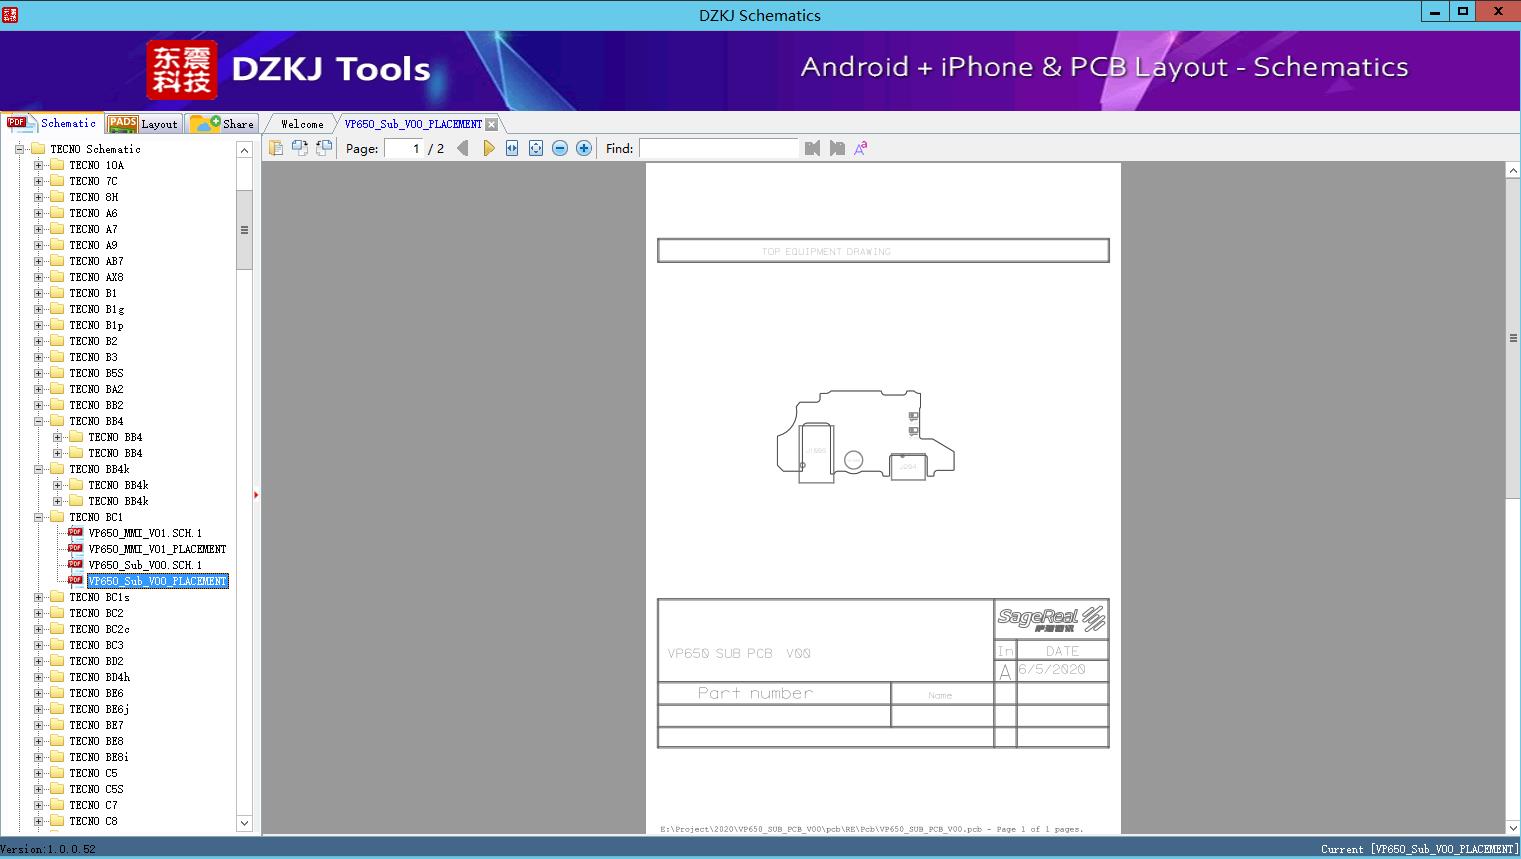The width and height of the screenshot is (1521, 859).
Task: Click the find next icon
Action: click(837, 148)
